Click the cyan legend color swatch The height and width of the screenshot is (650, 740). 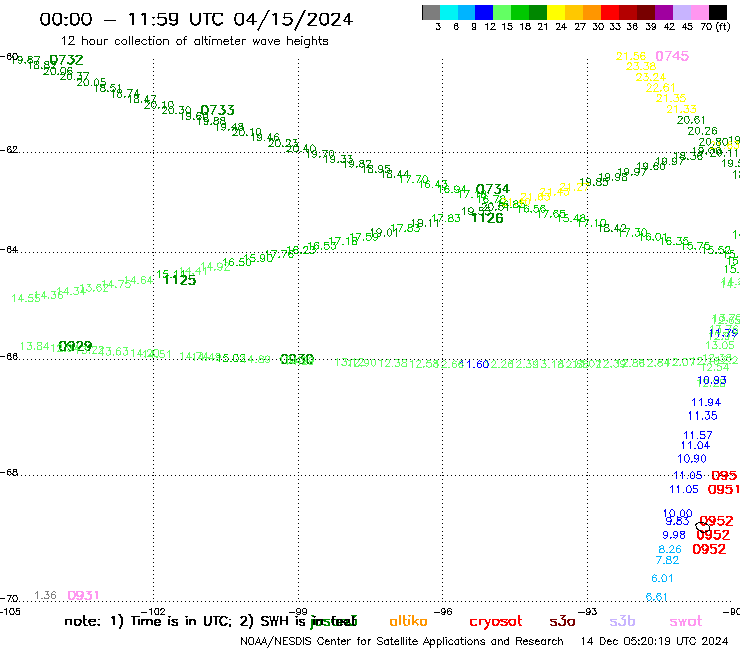pyautogui.click(x=449, y=12)
